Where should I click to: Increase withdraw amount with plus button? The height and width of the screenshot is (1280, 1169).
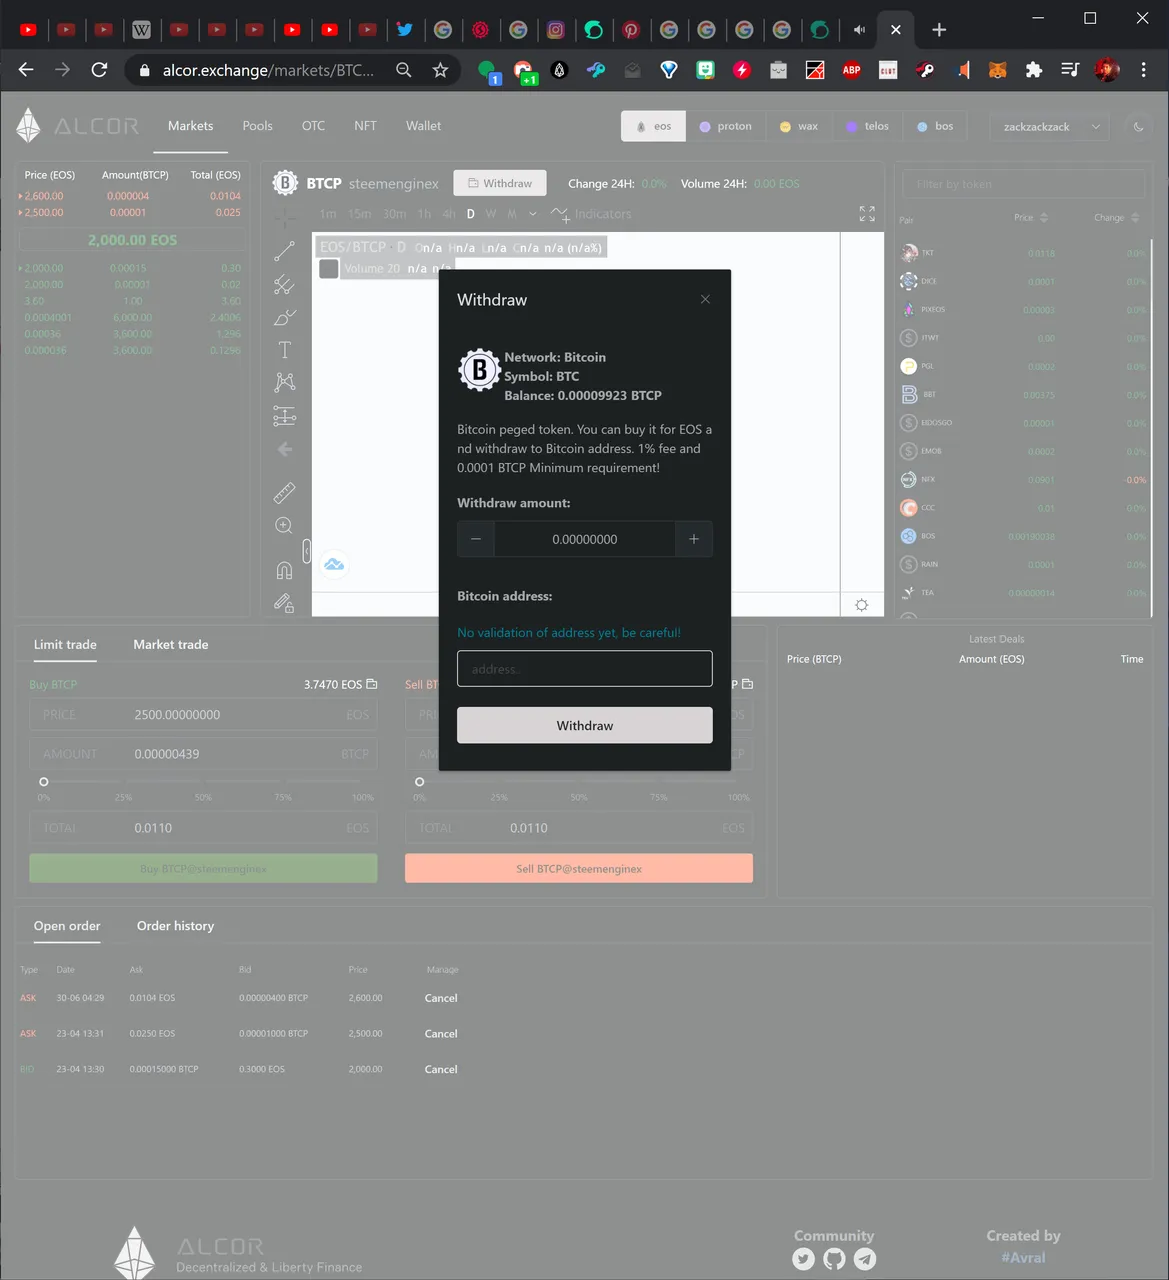coord(694,539)
